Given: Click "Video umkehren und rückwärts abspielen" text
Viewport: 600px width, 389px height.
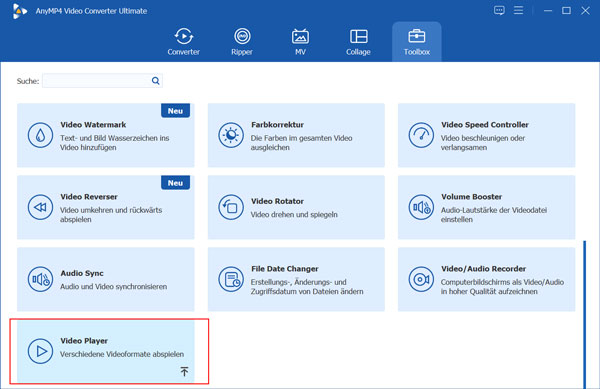Looking at the screenshot, I should 111,215.
